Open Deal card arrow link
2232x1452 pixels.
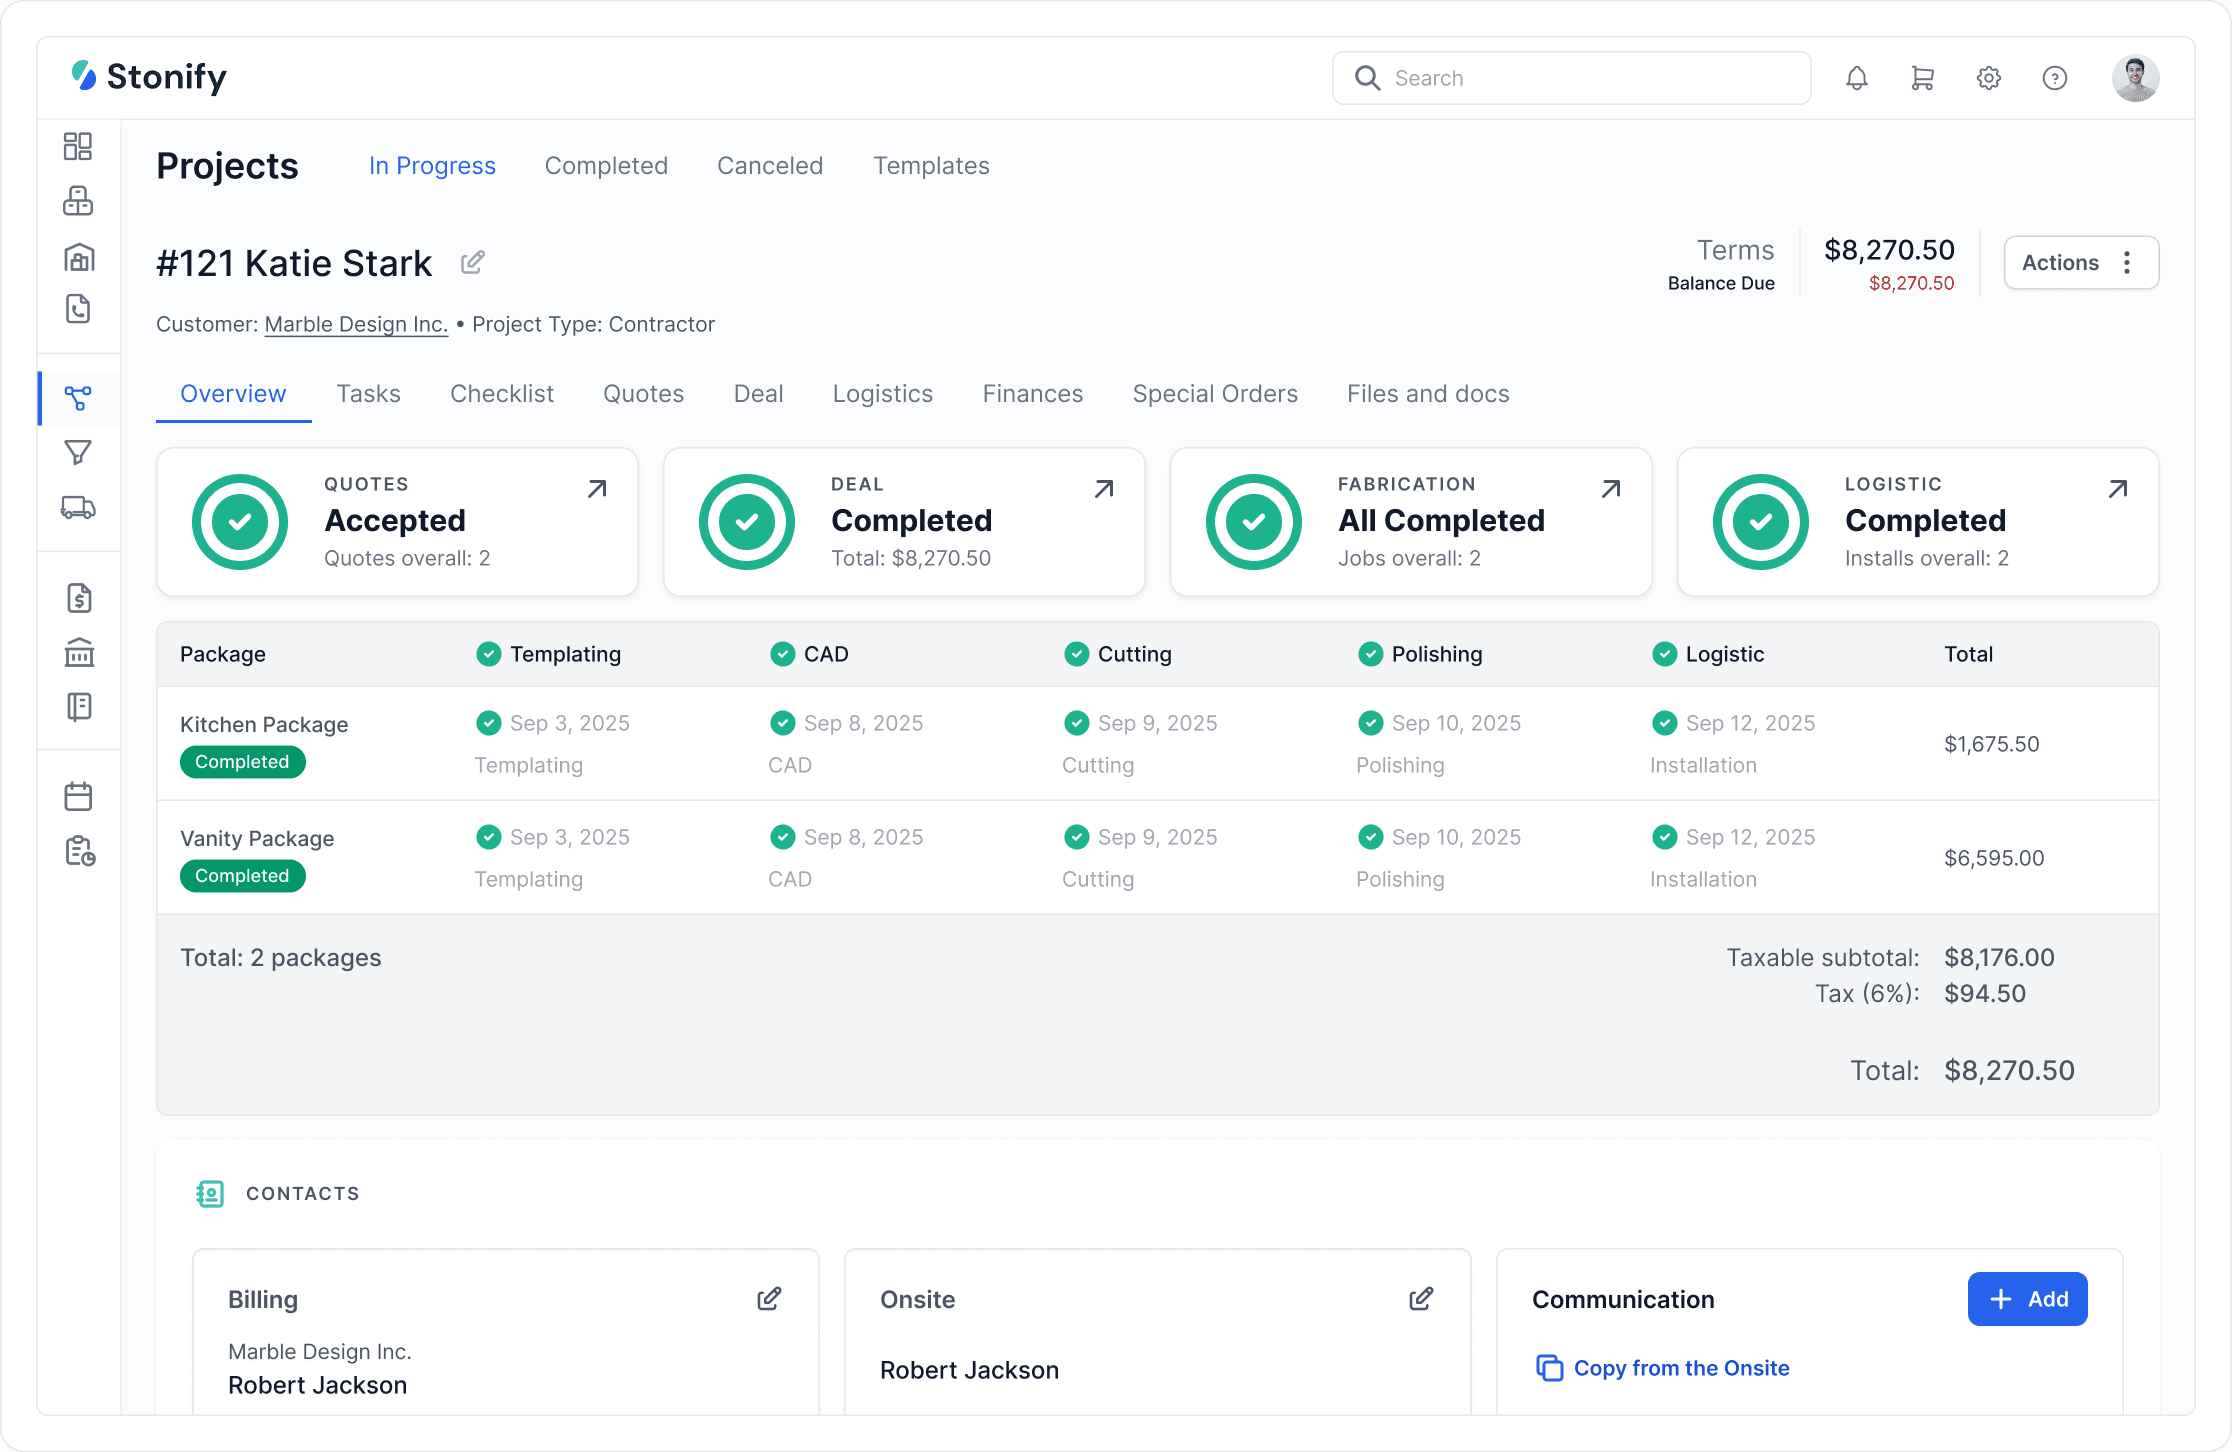1104,488
